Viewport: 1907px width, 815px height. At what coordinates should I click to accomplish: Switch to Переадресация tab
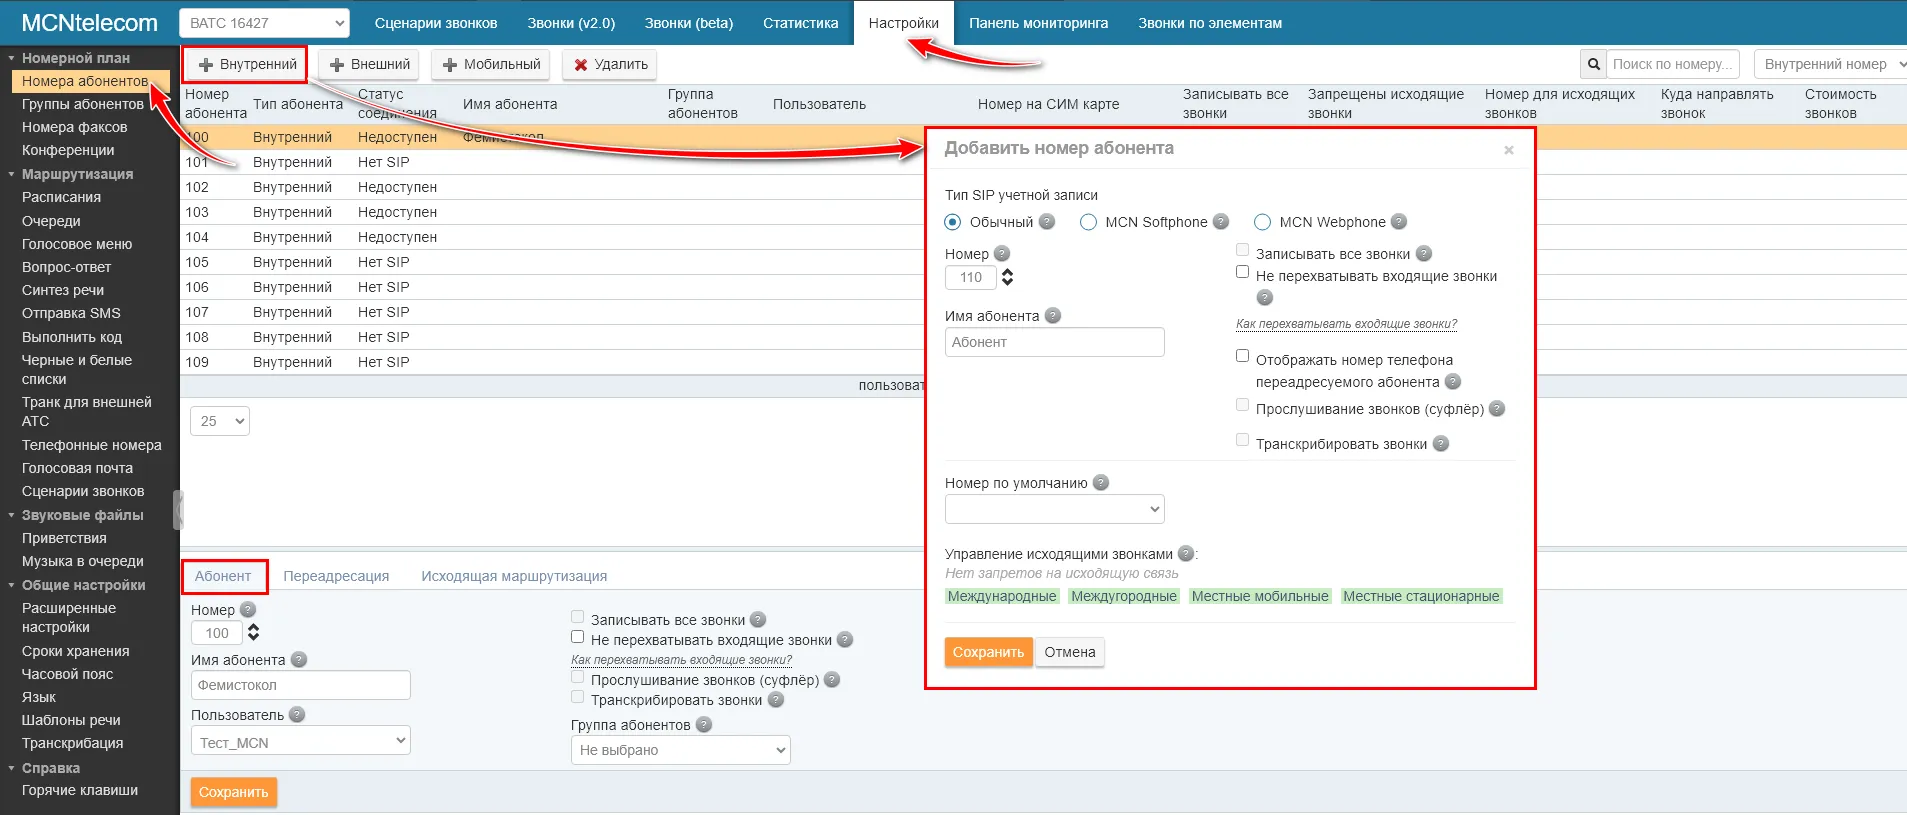coord(336,576)
